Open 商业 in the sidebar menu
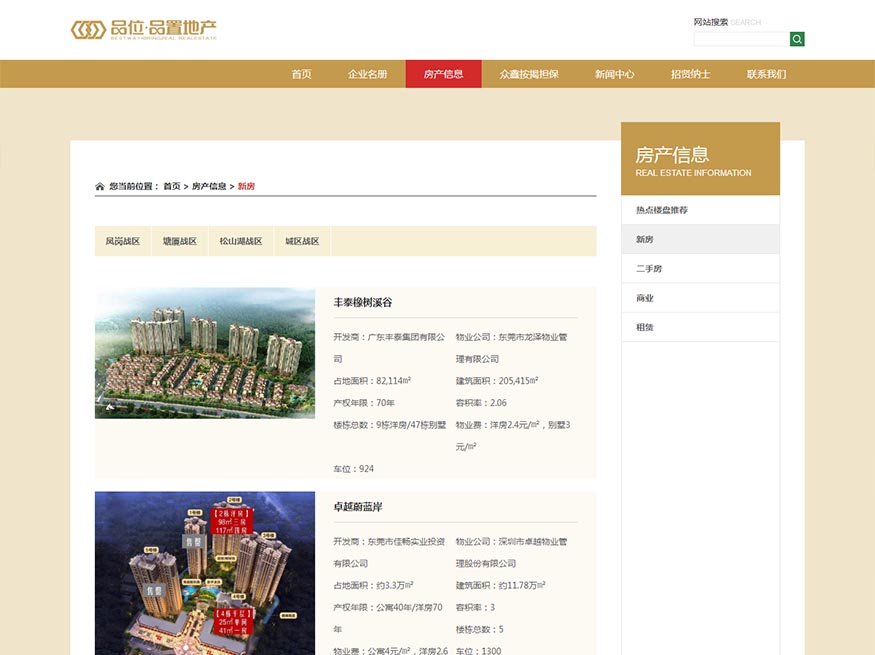Screen dimensions: 875x655 point(700,298)
